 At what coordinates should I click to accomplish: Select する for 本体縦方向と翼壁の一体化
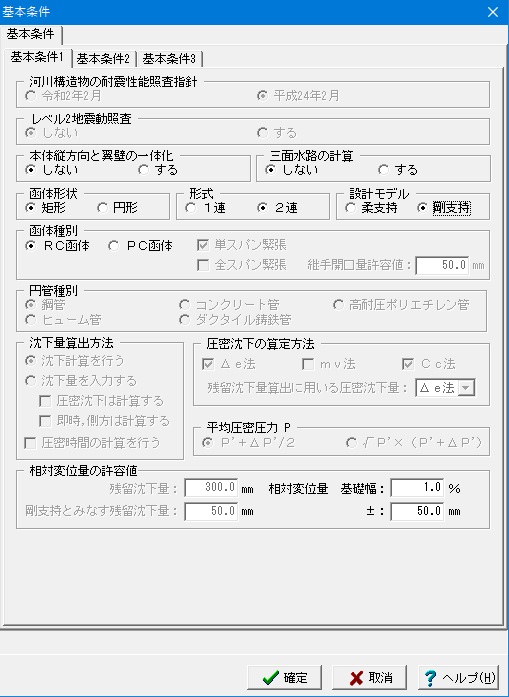point(158,170)
